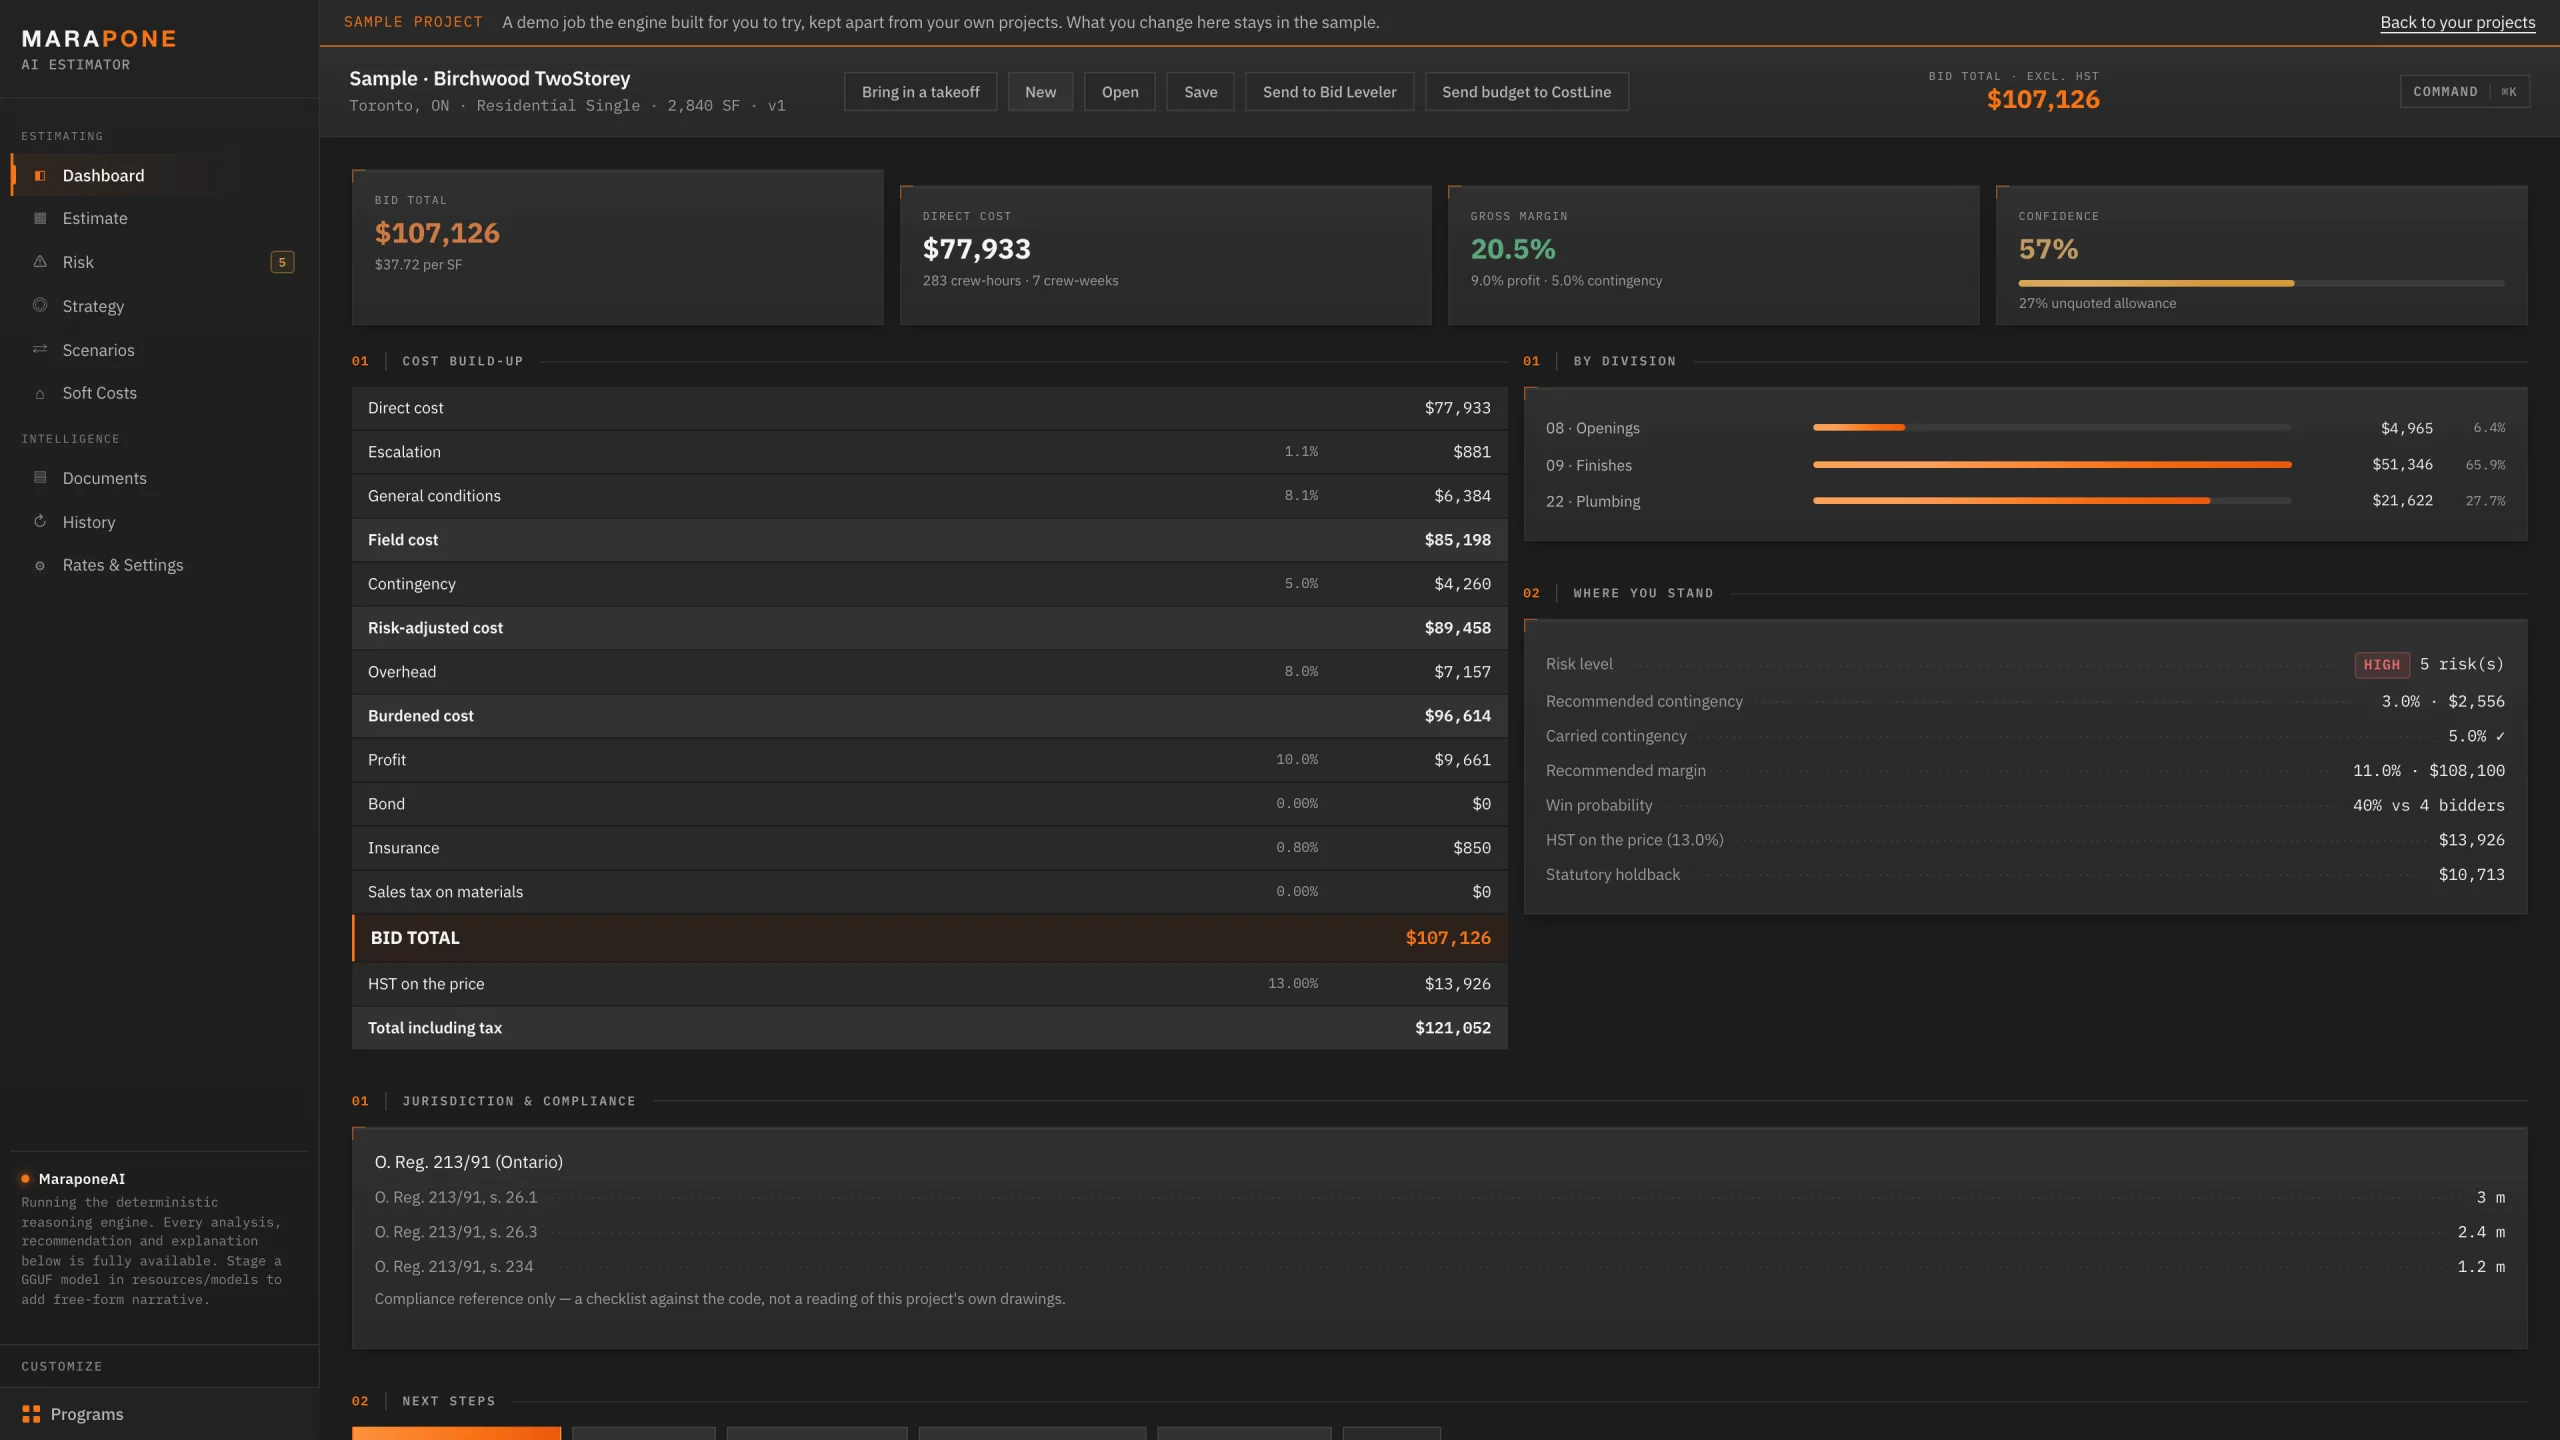The height and width of the screenshot is (1440, 2560).
Task: Click O. Reg. 213/91, s. 26.1 row
Action: 1439,1198
